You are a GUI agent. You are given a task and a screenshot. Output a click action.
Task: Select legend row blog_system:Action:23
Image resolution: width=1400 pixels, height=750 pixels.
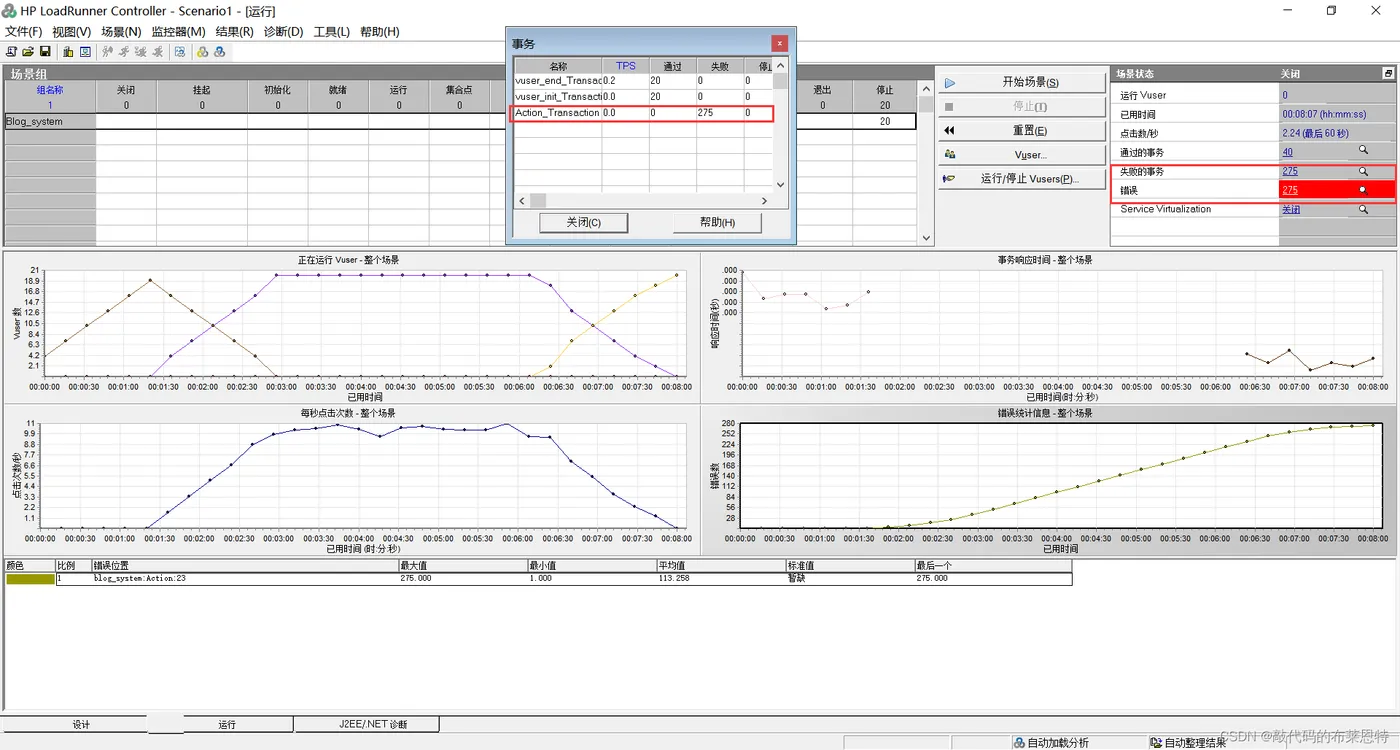[x=539, y=578]
